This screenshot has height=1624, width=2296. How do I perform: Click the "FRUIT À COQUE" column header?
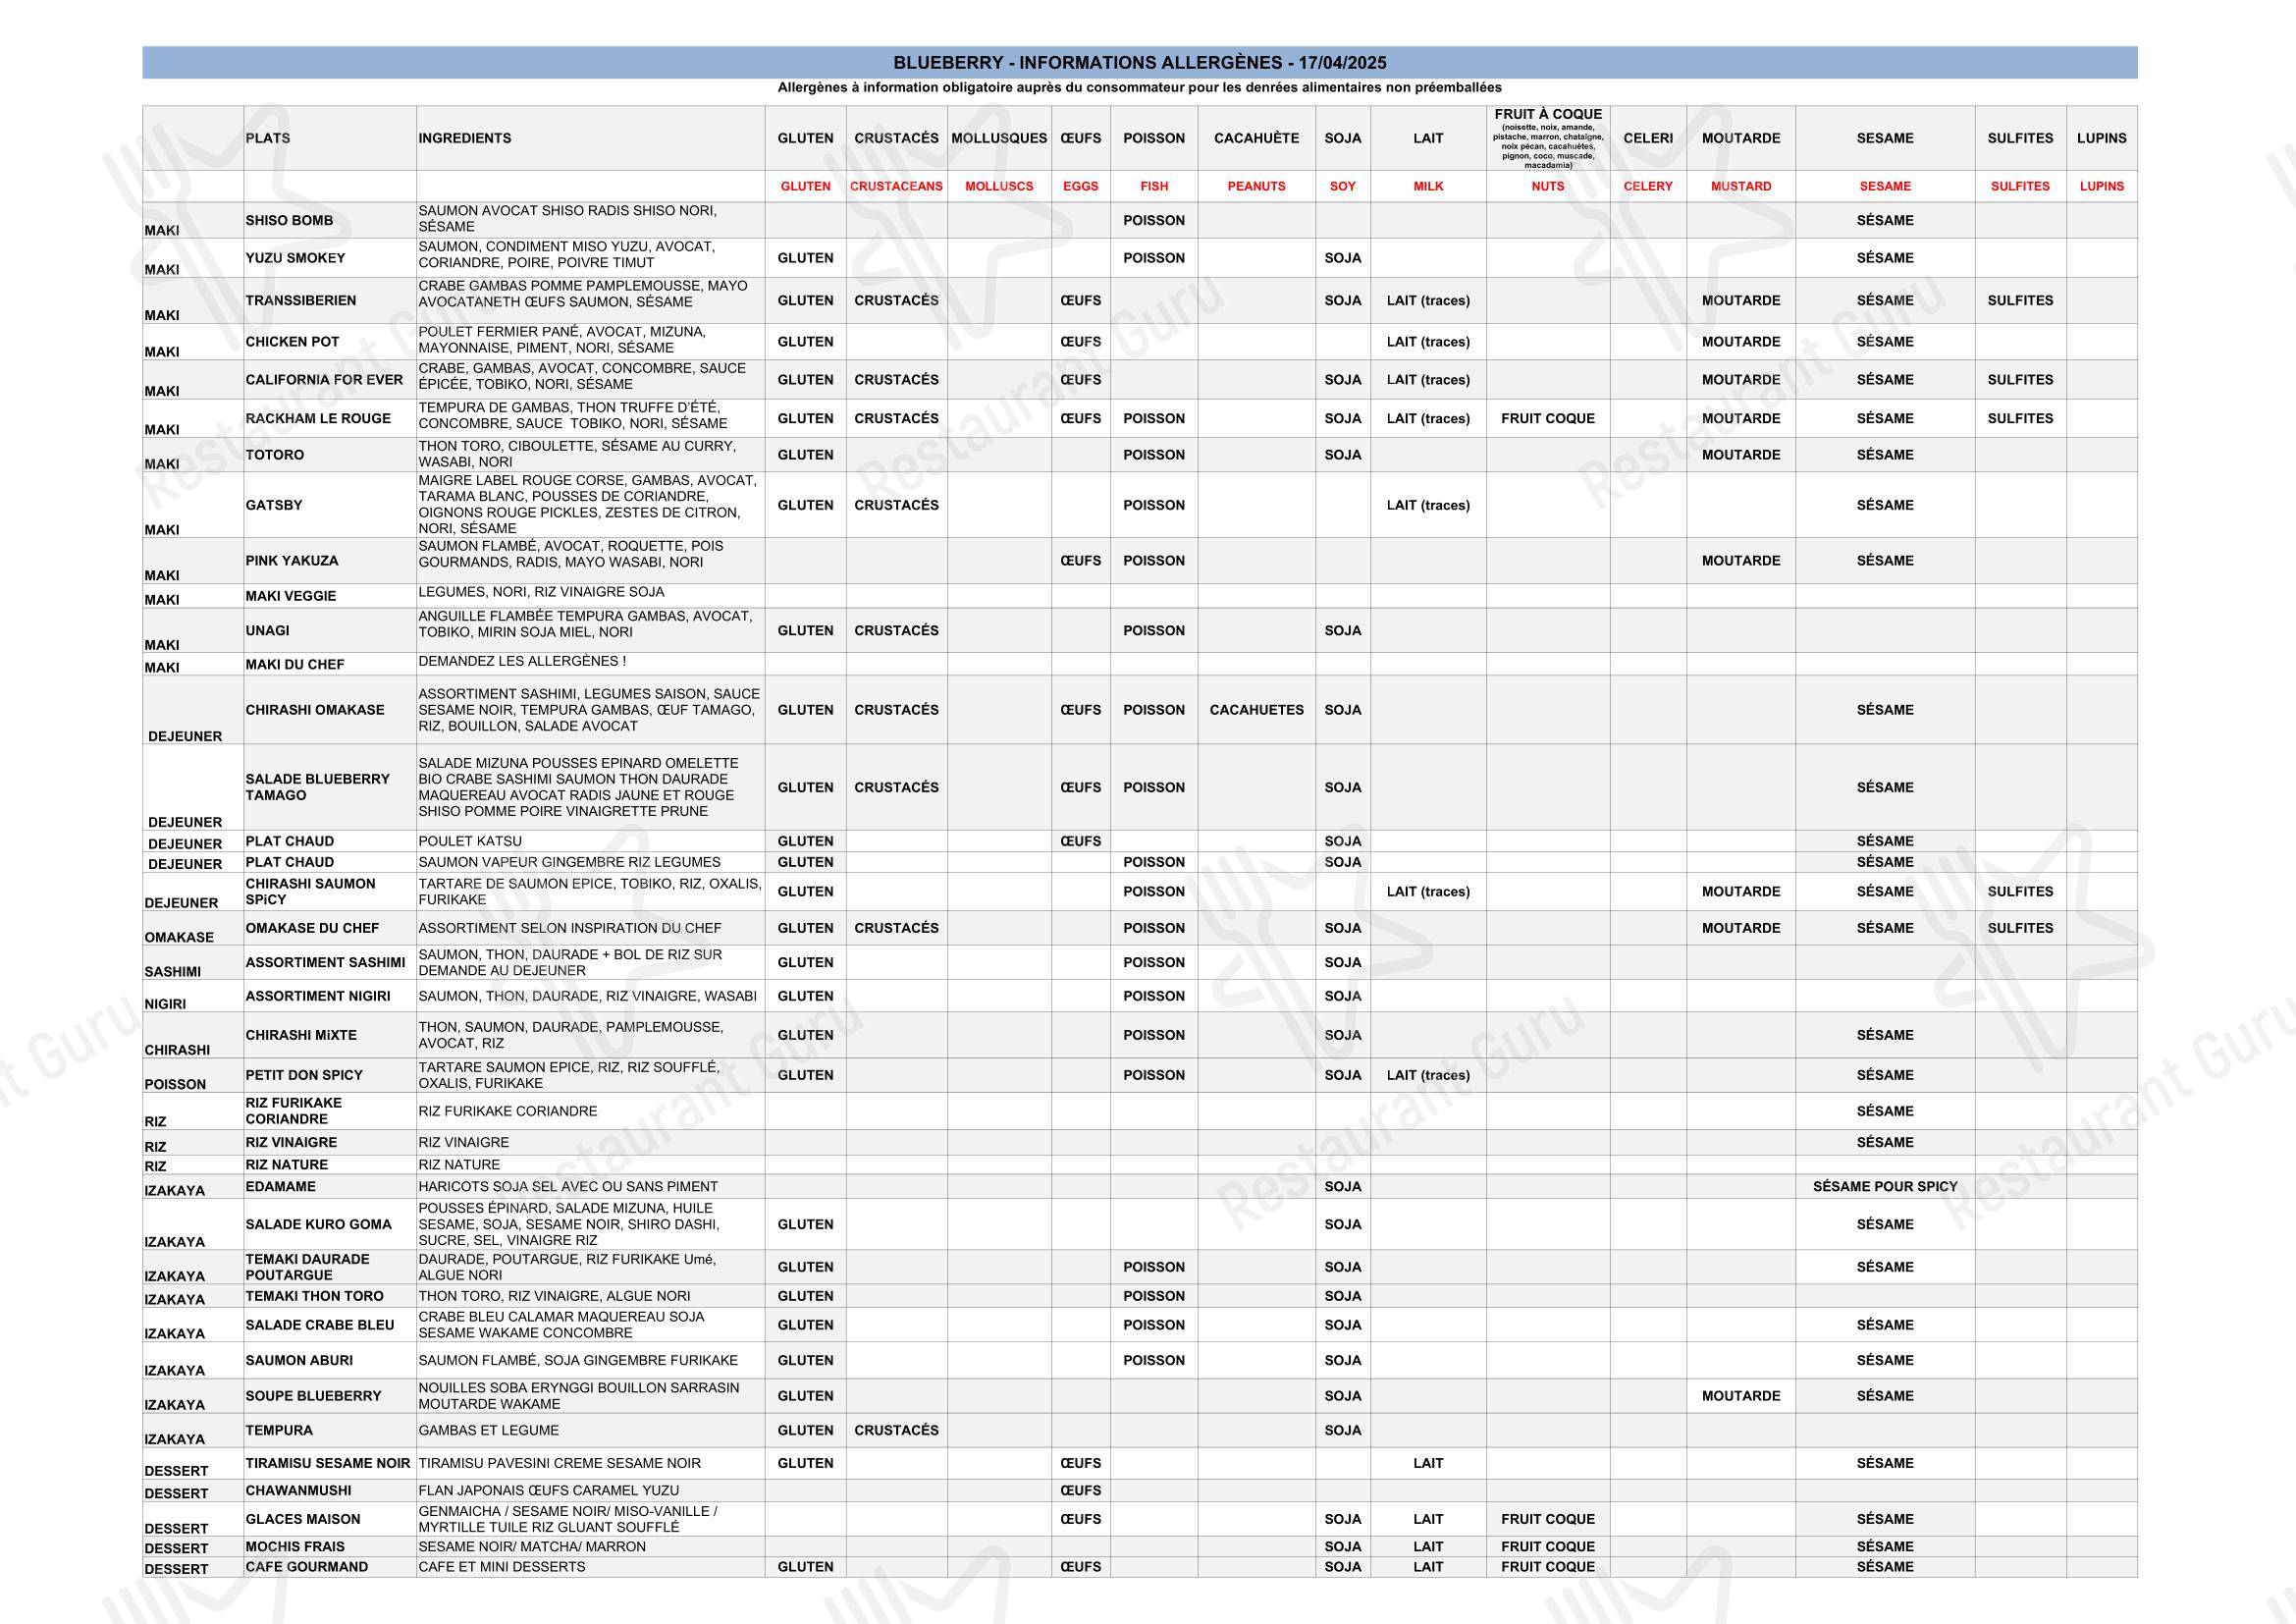coord(1548,115)
